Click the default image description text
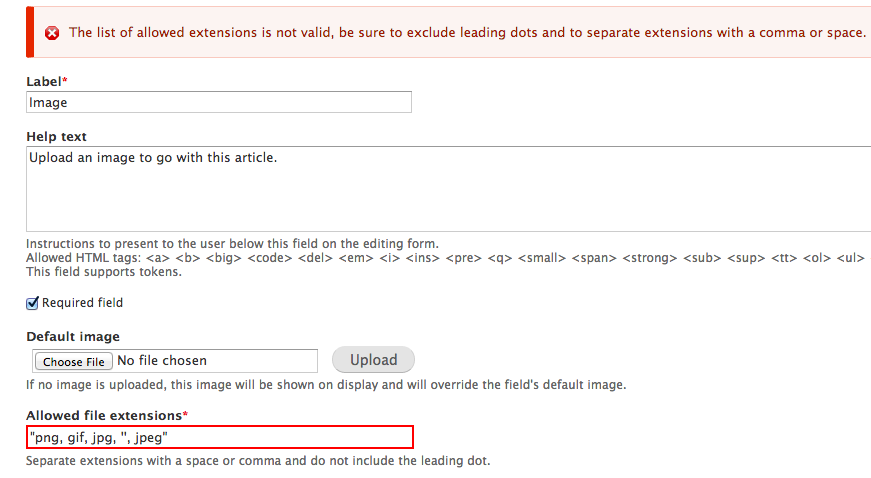 pos(326,384)
